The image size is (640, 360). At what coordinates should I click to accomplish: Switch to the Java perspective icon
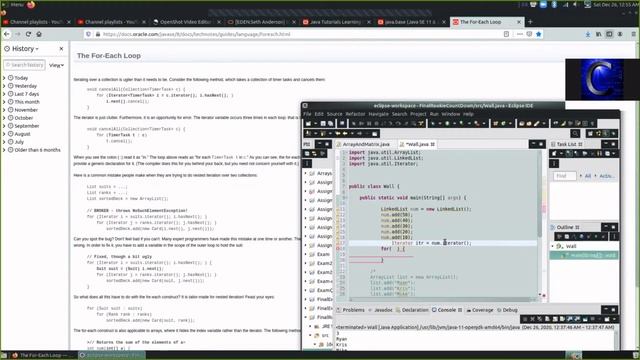click(x=606, y=133)
